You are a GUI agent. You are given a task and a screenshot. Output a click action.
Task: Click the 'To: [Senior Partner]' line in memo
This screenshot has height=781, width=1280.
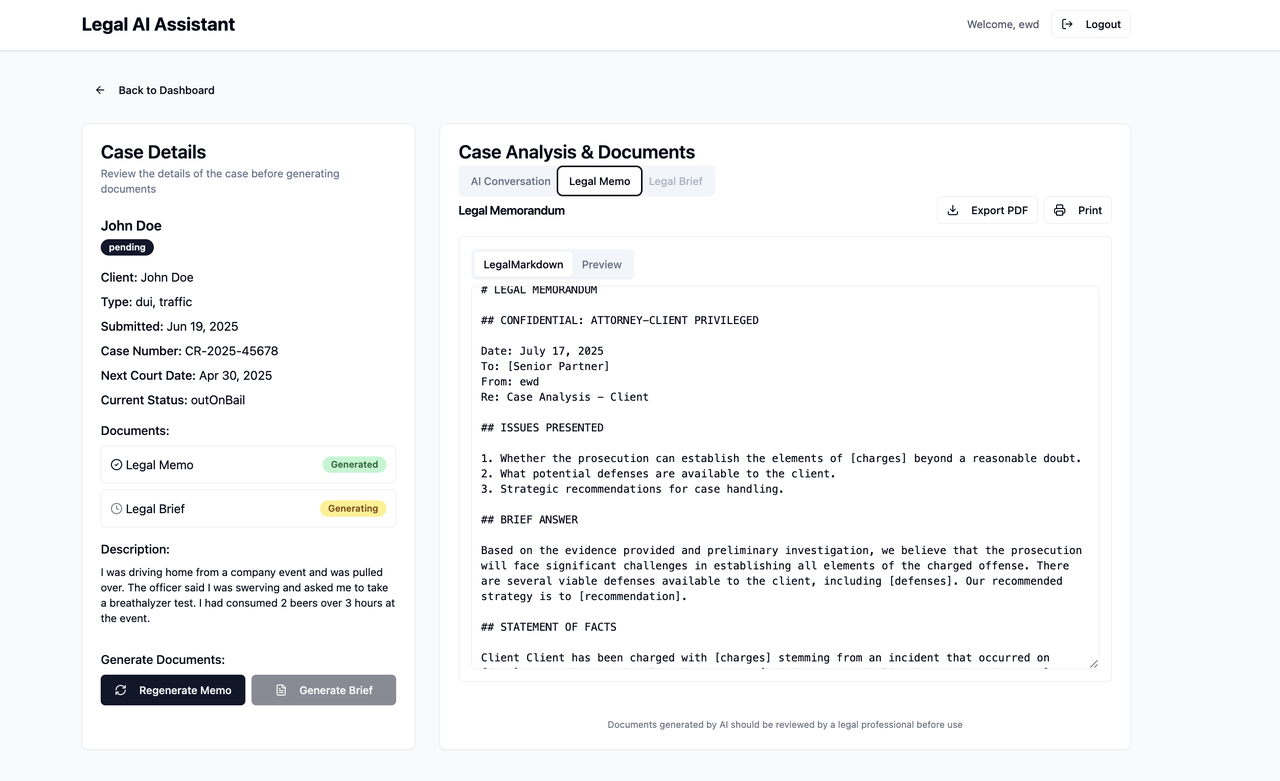pyautogui.click(x=545, y=366)
